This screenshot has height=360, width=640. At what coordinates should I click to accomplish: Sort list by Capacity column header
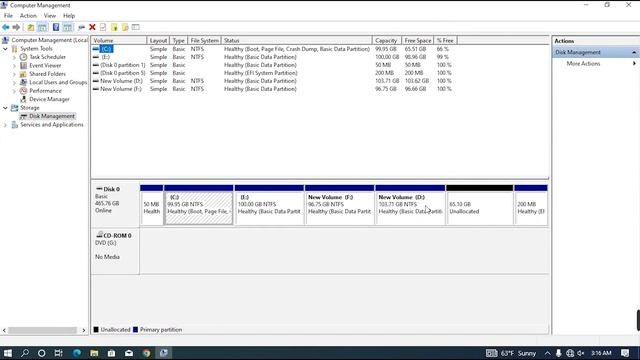387,40
